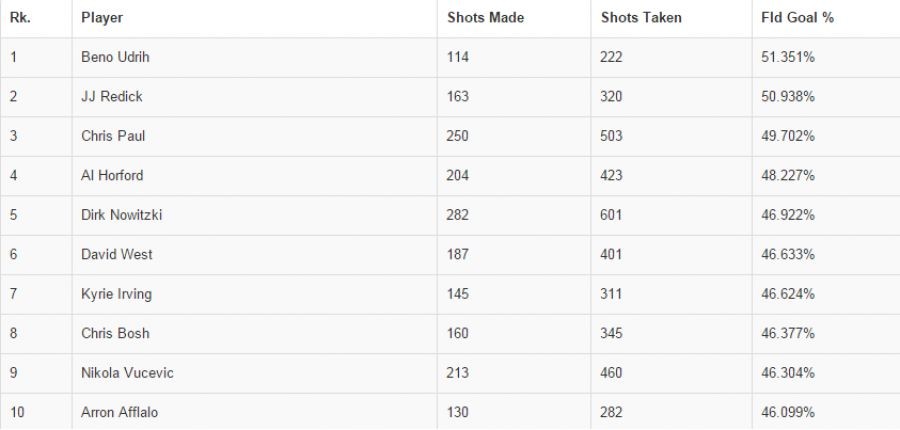Screen dimensions: 900x430
Task: Click the Rk. column header
Action: click(x=18, y=18)
